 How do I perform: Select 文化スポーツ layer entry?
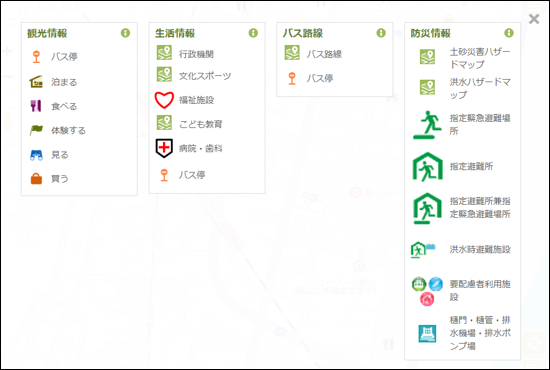tap(205, 76)
